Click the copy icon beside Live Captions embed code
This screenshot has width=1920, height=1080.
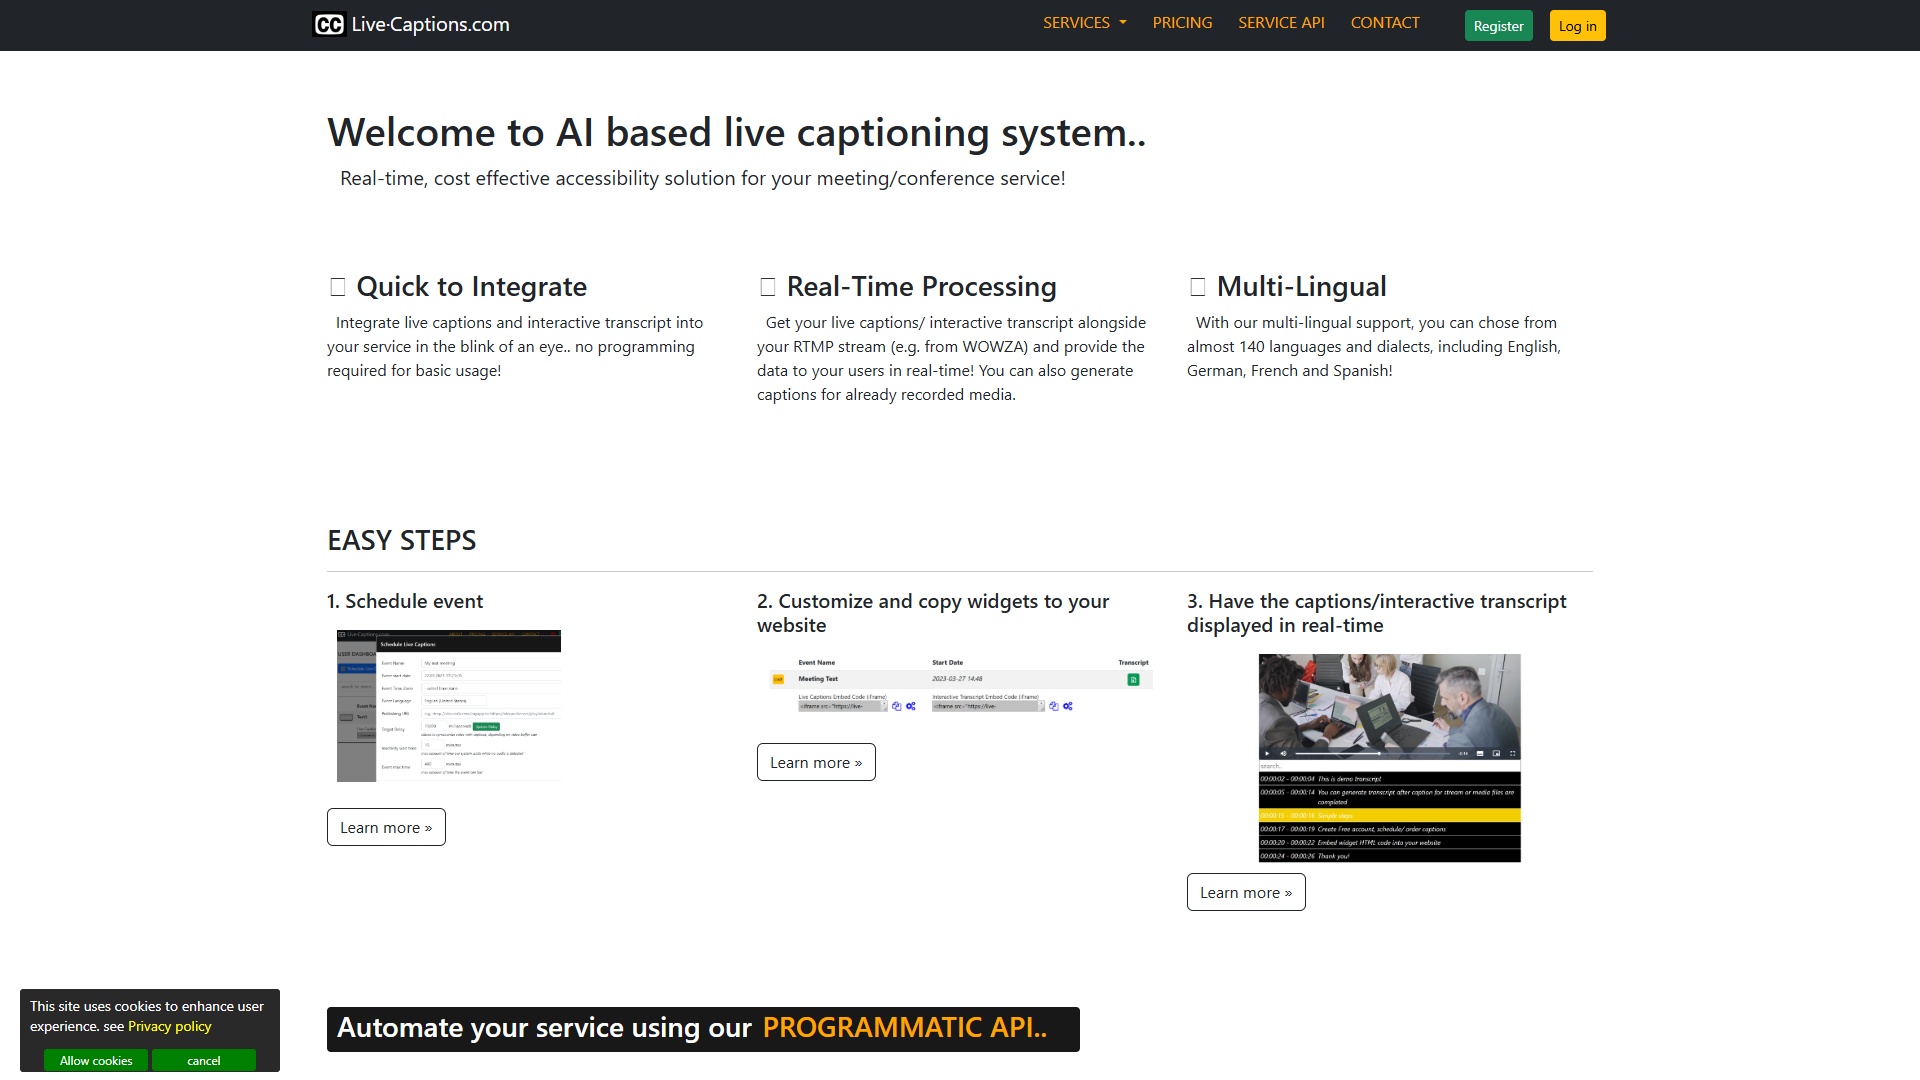click(x=897, y=706)
